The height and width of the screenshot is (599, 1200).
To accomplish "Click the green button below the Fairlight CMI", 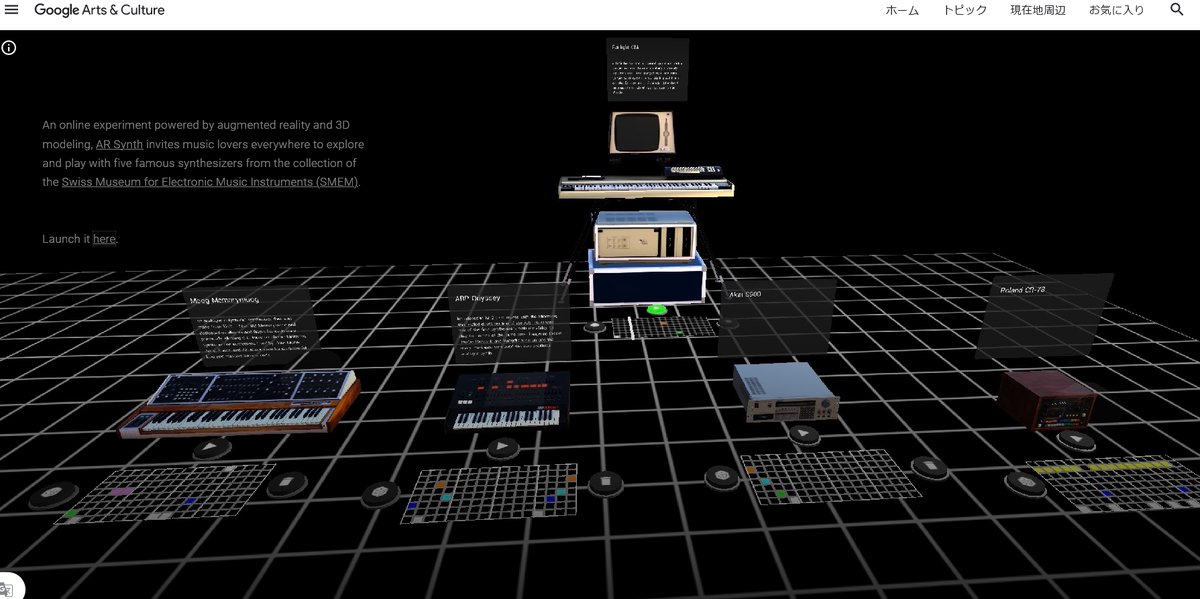I will pyautogui.click(x=657, y=309).
